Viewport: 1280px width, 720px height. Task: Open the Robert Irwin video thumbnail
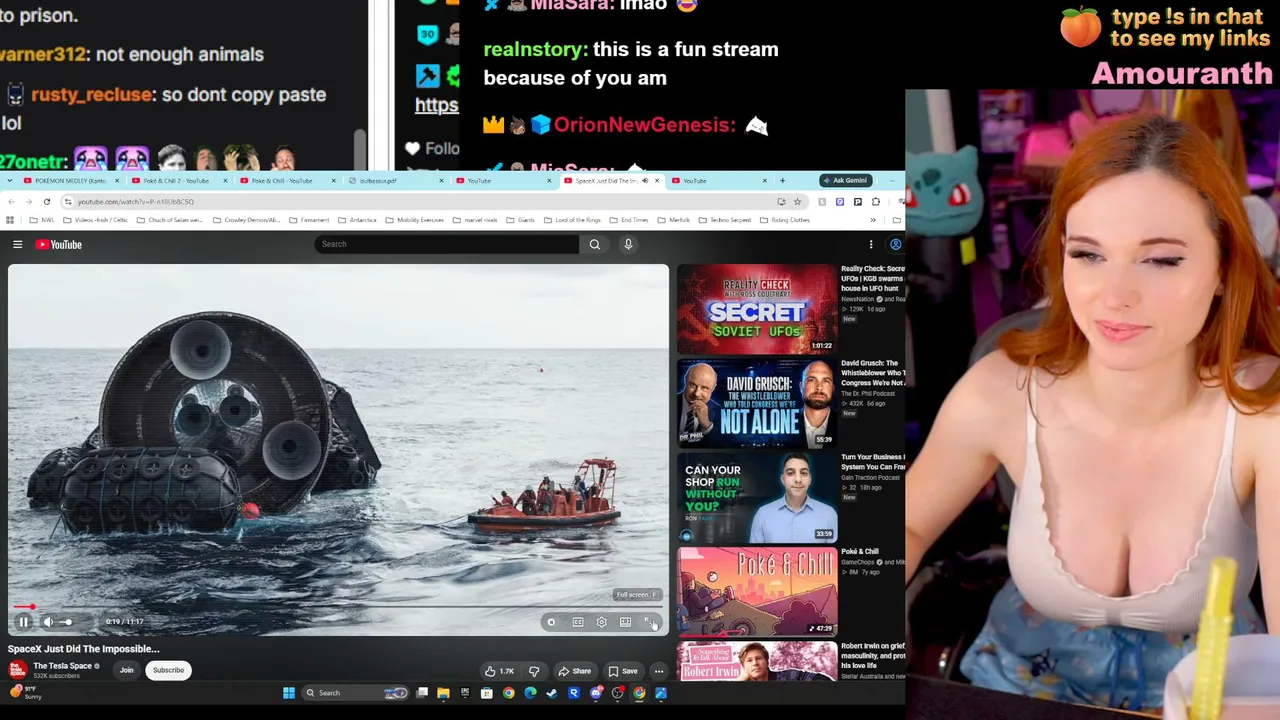click(757, 661)
